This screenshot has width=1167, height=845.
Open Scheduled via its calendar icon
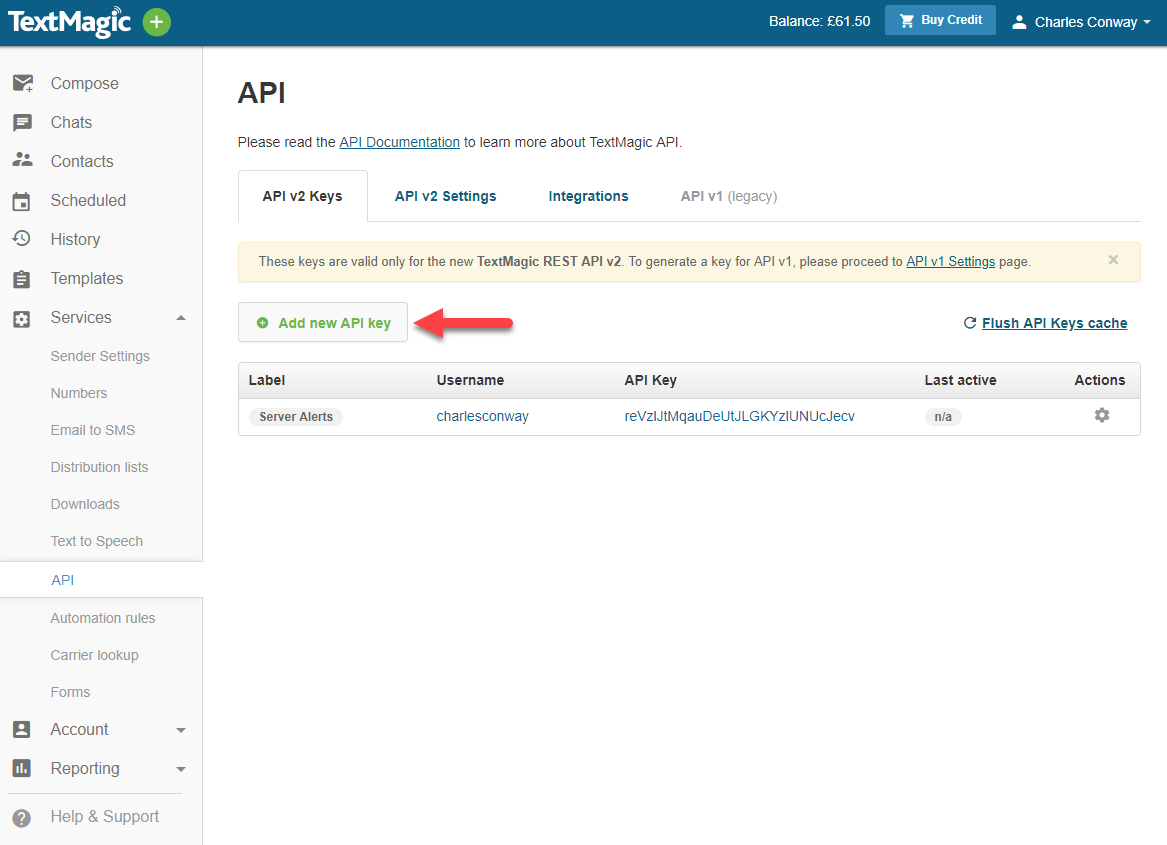tap(22, 201)
